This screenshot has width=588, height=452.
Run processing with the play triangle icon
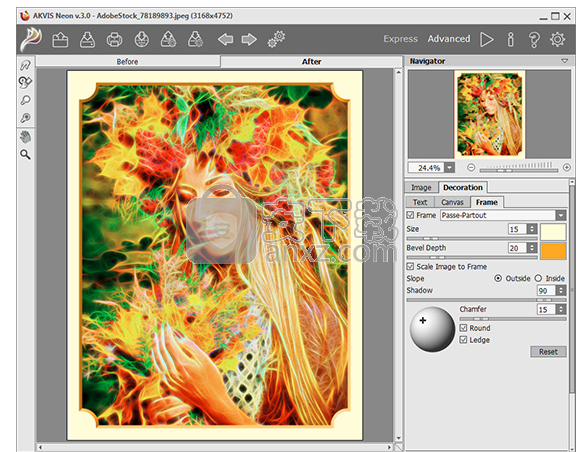(487, 39)
